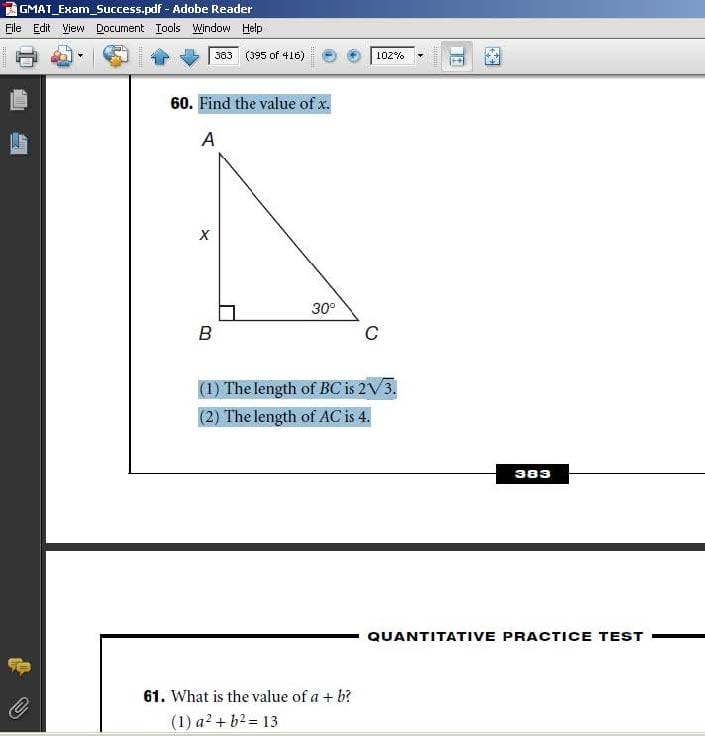Open the Document menu
Screen dimensions: 705x736
tap(120, 28)
